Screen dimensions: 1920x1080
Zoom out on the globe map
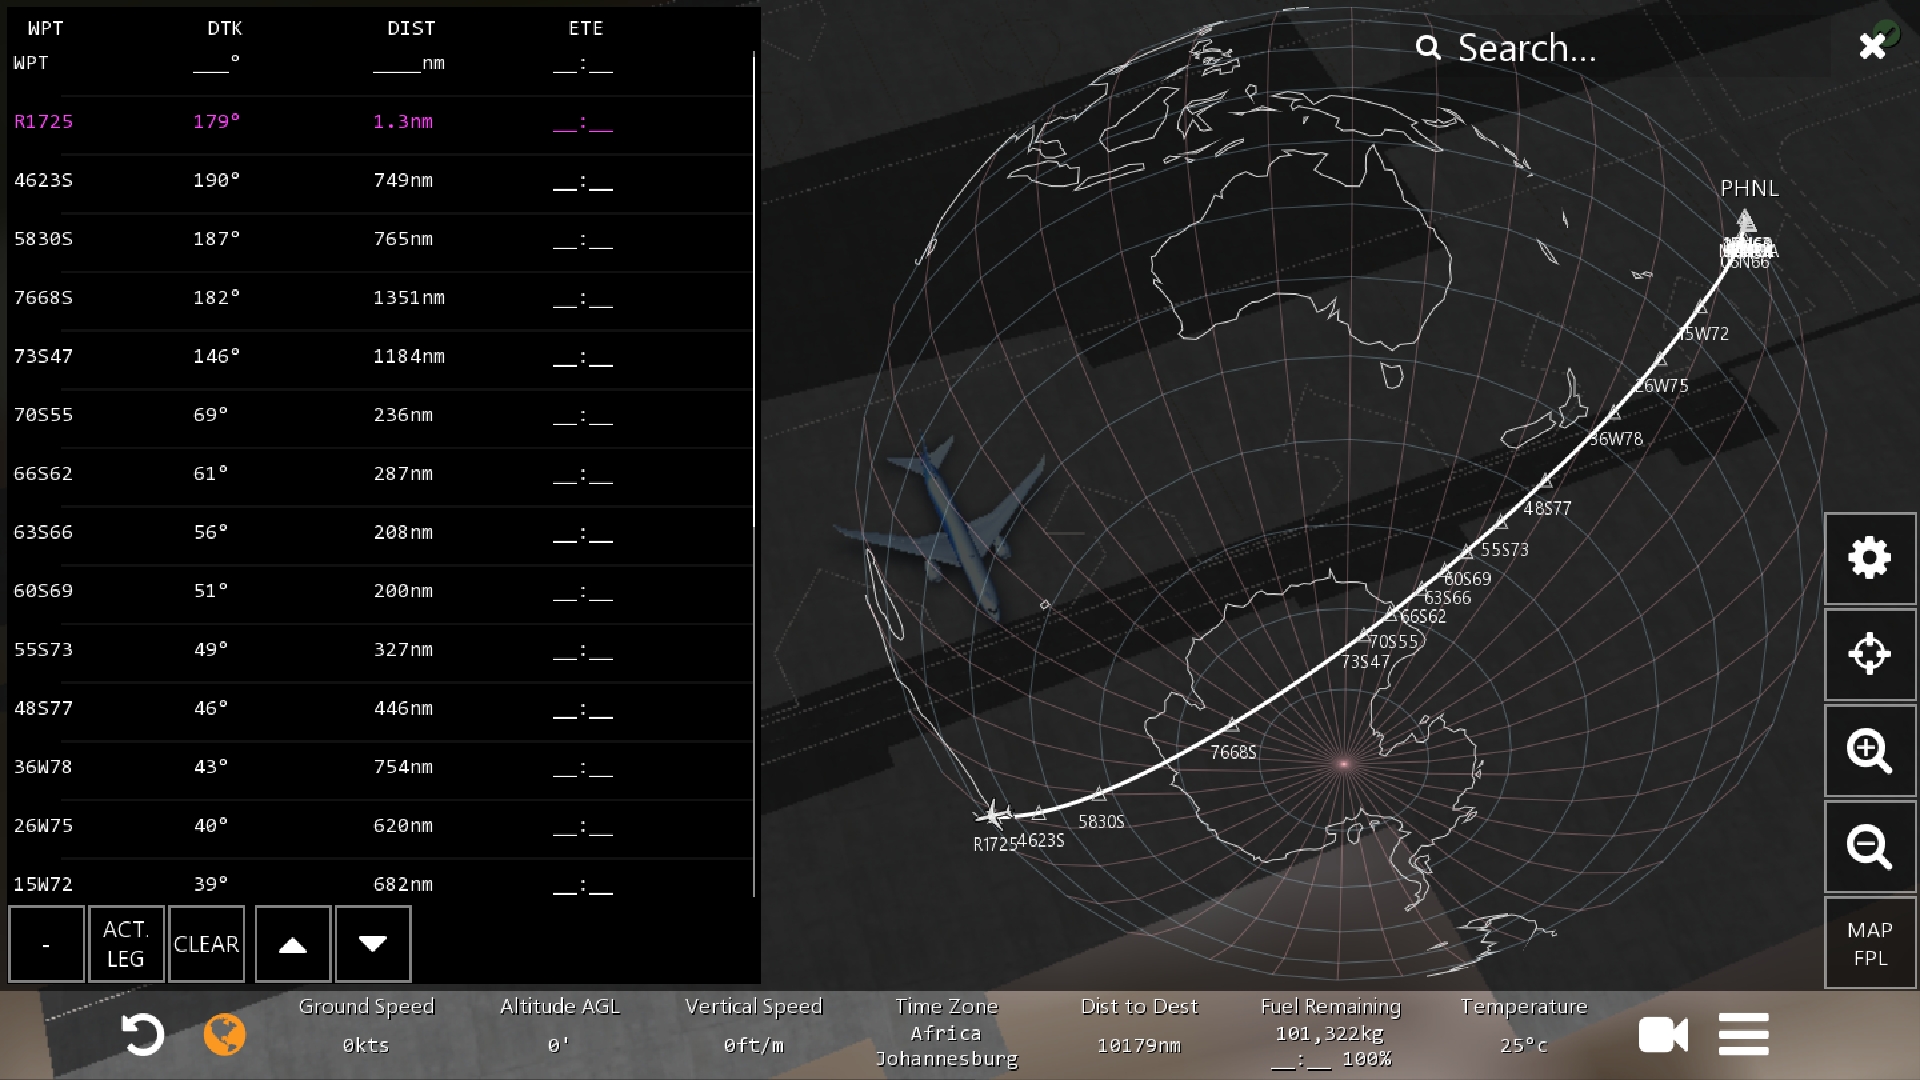(x=1869, y=846)
